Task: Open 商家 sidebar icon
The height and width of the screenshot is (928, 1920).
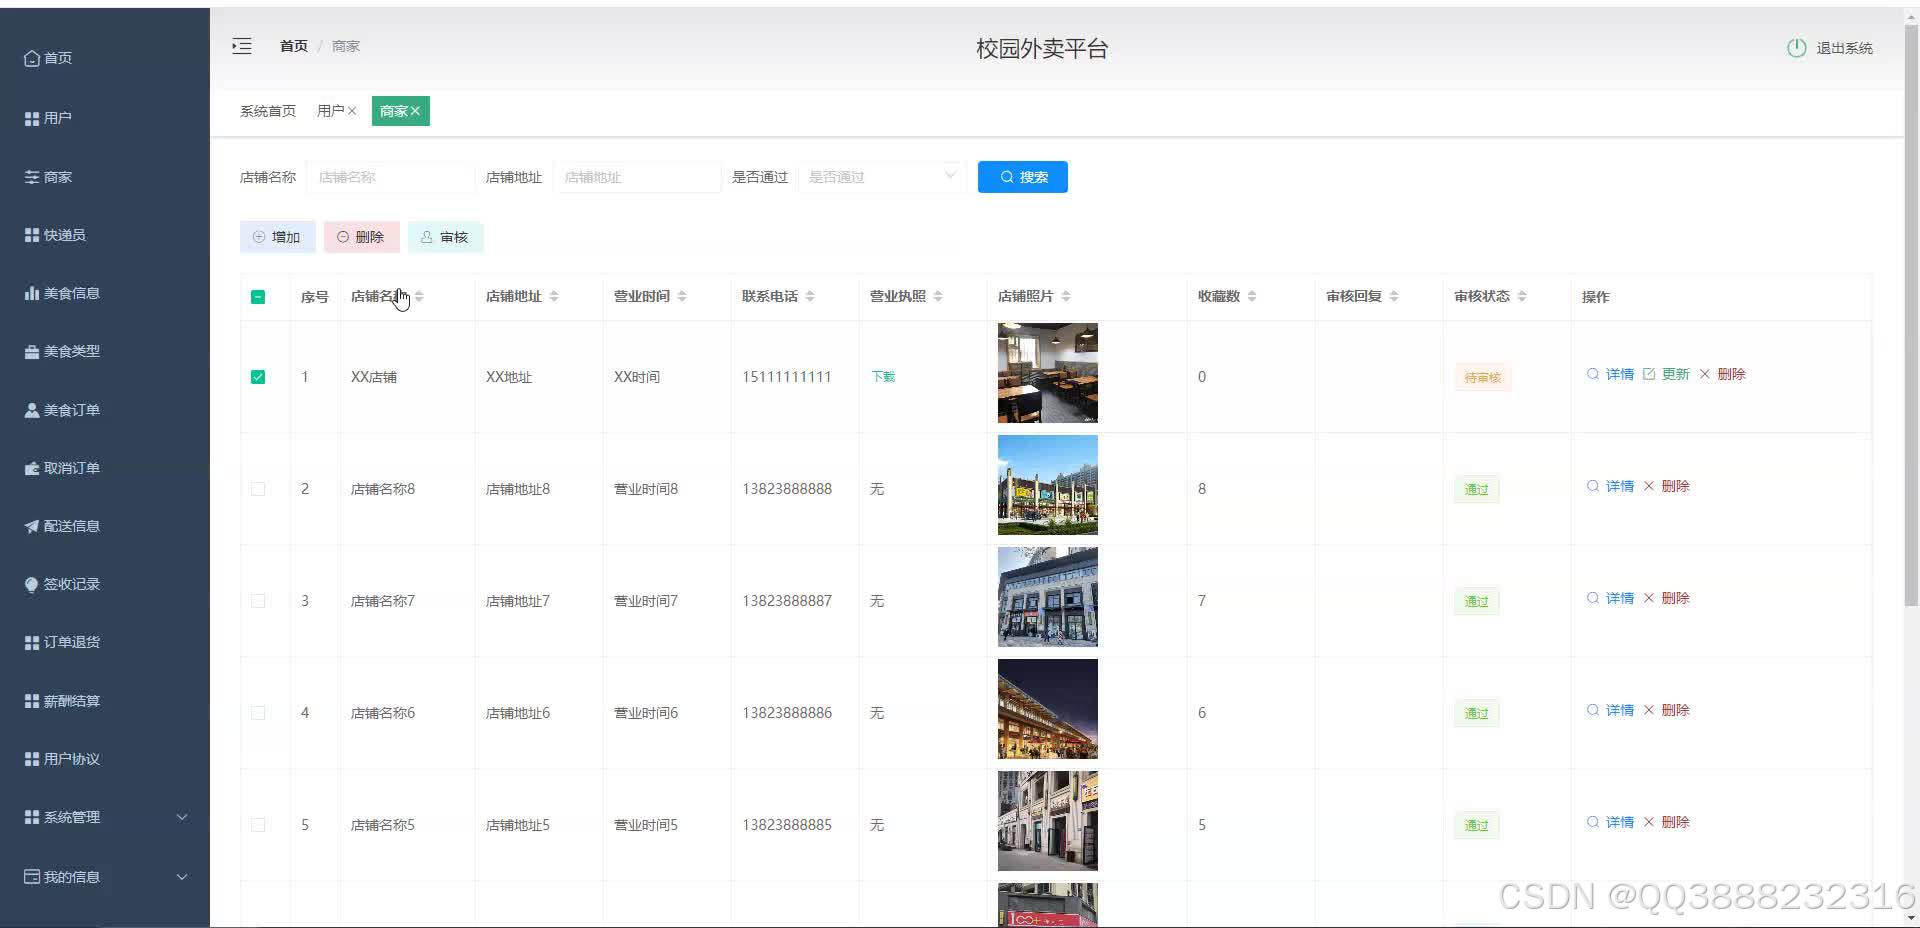Action: click(32, 177)
